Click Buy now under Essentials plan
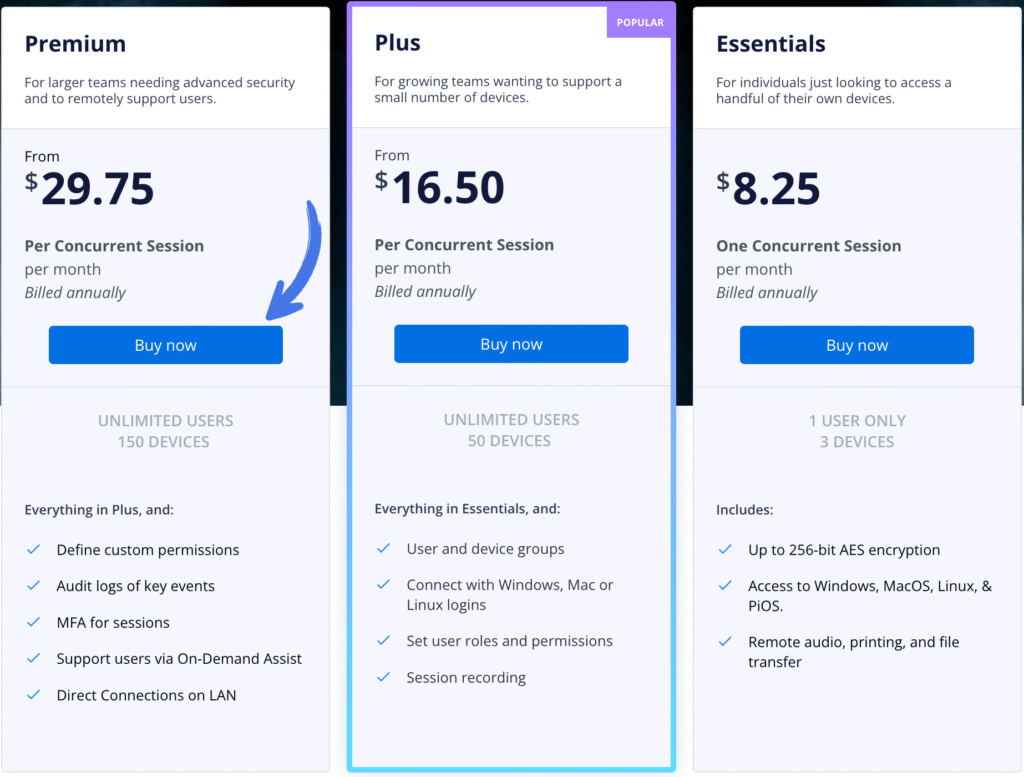1024x777 pixels. (856, 345)
